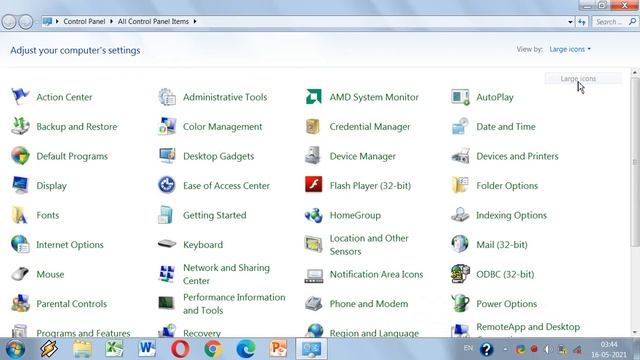
Task: Open the Mouse icon
Action: (20, 274)
